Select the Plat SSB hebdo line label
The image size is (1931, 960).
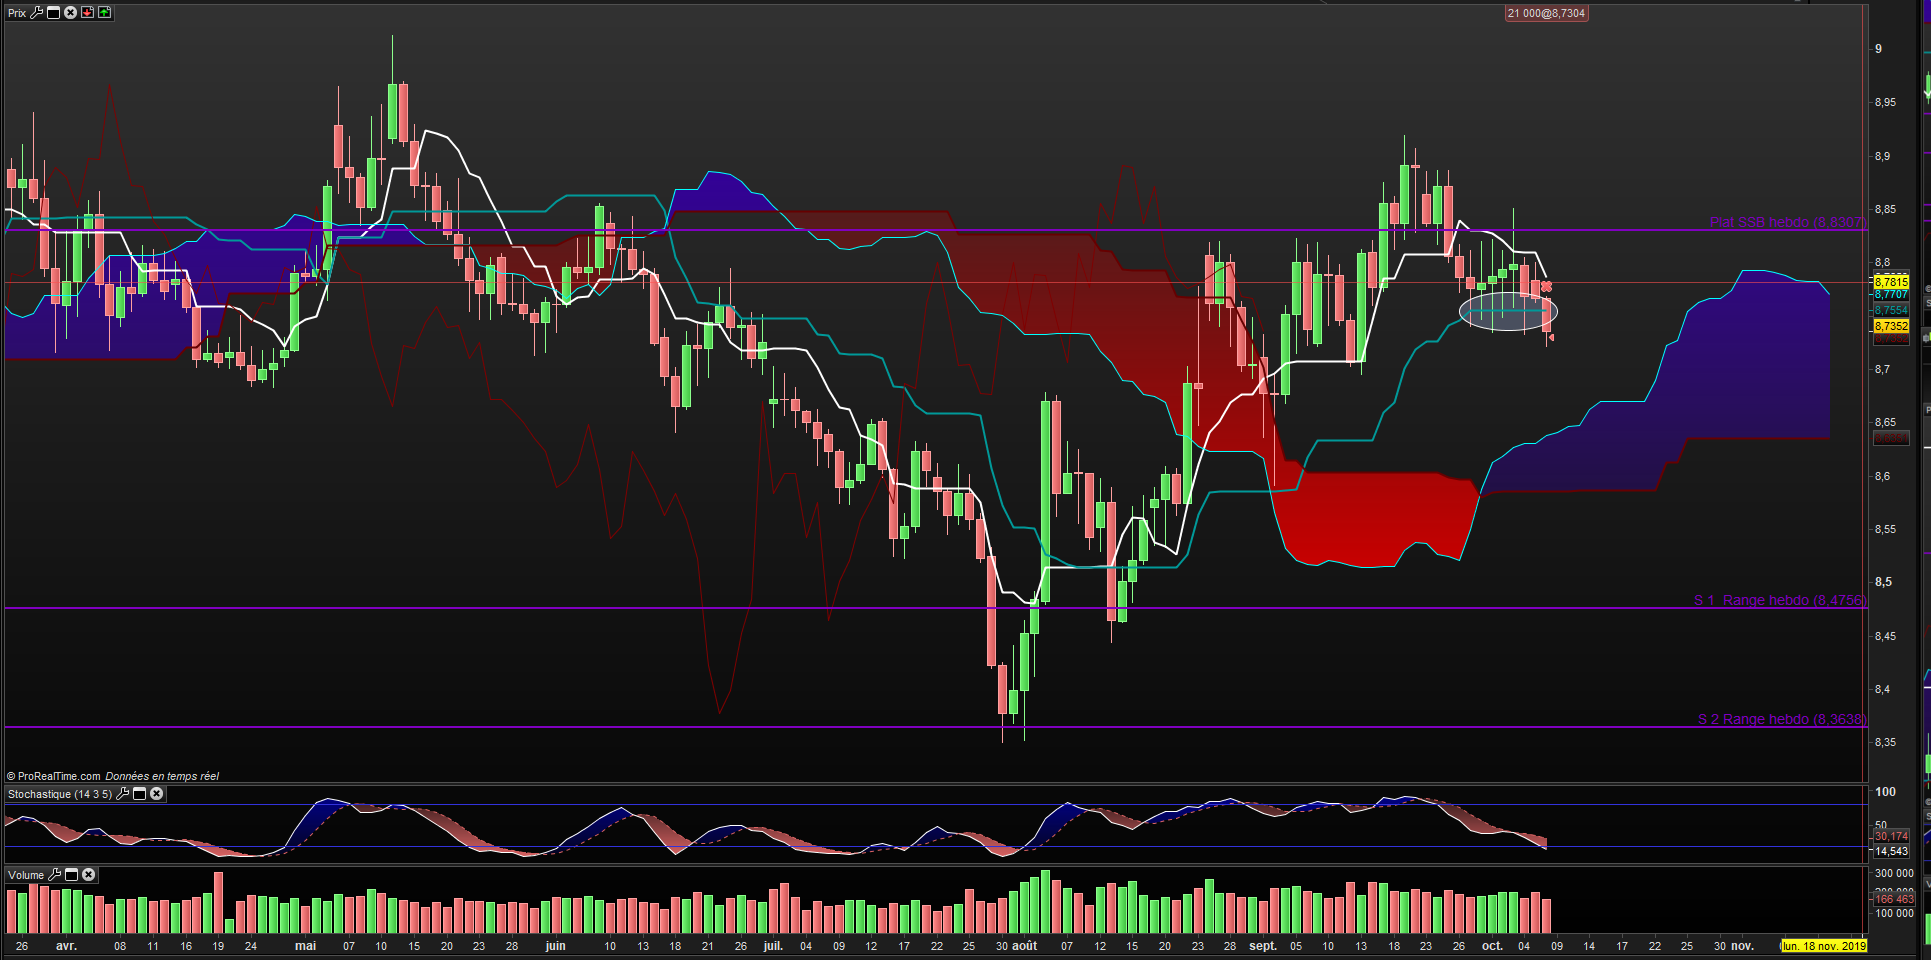[1787, 222]
